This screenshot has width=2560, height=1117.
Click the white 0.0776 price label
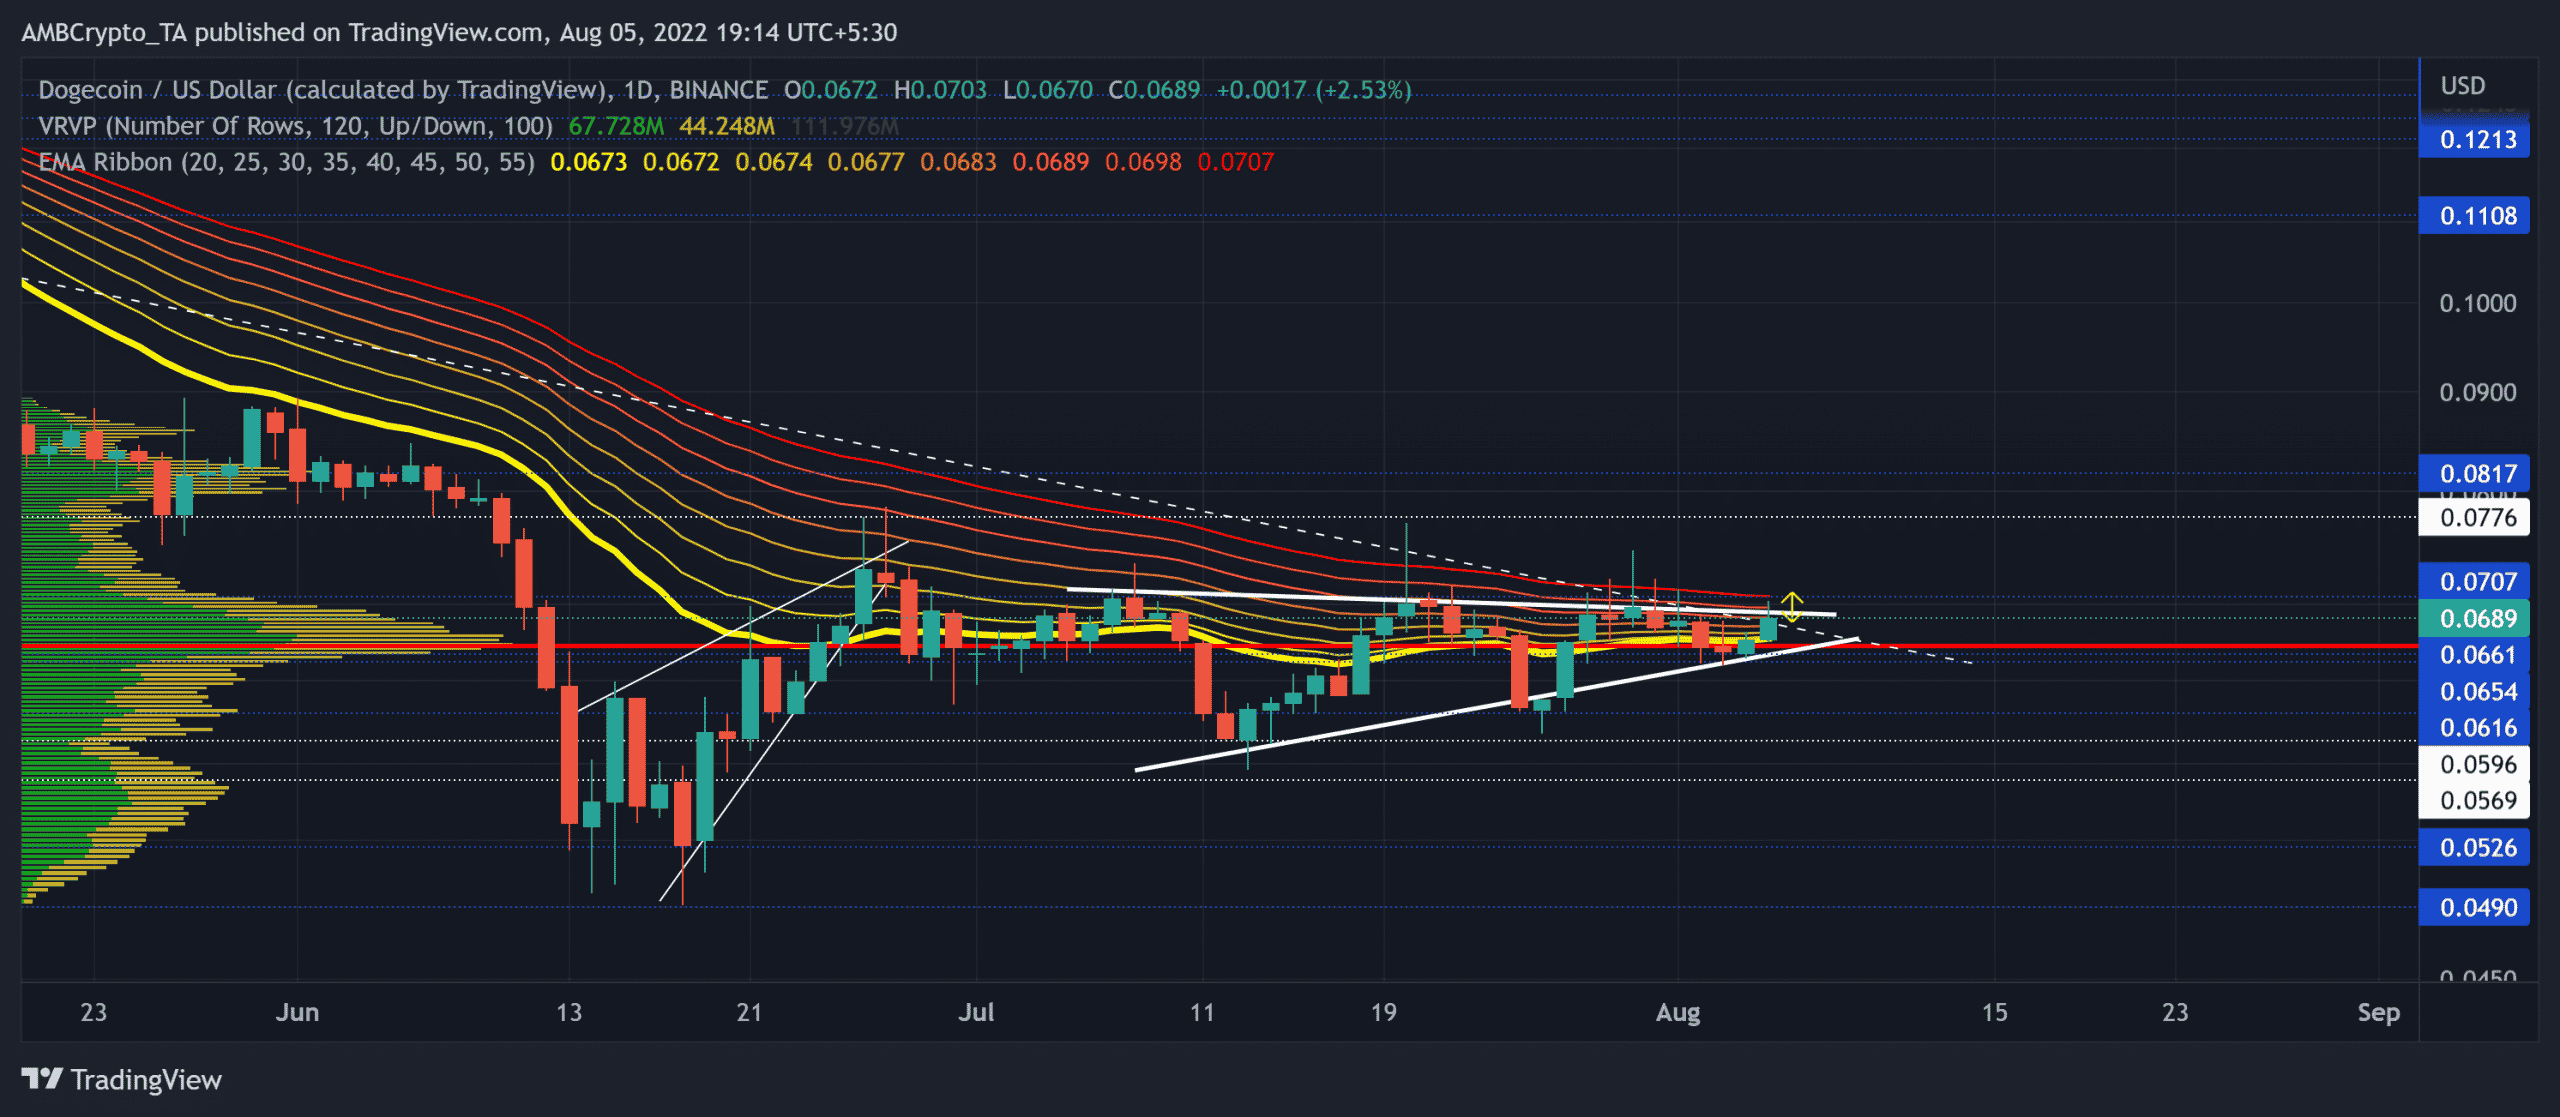[x=2474, y=517]
